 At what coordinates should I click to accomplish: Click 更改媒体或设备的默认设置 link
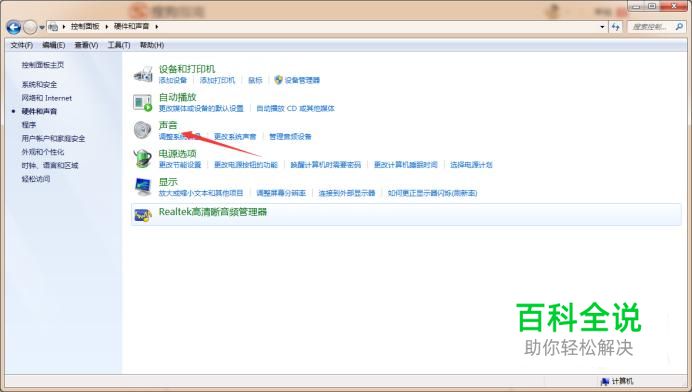point(201,109)
